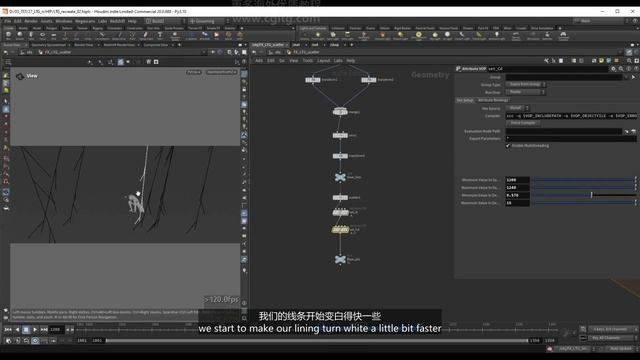Click the network editor search icon
The height and width of the screenshot is (360, 640).
coord(629,60)
